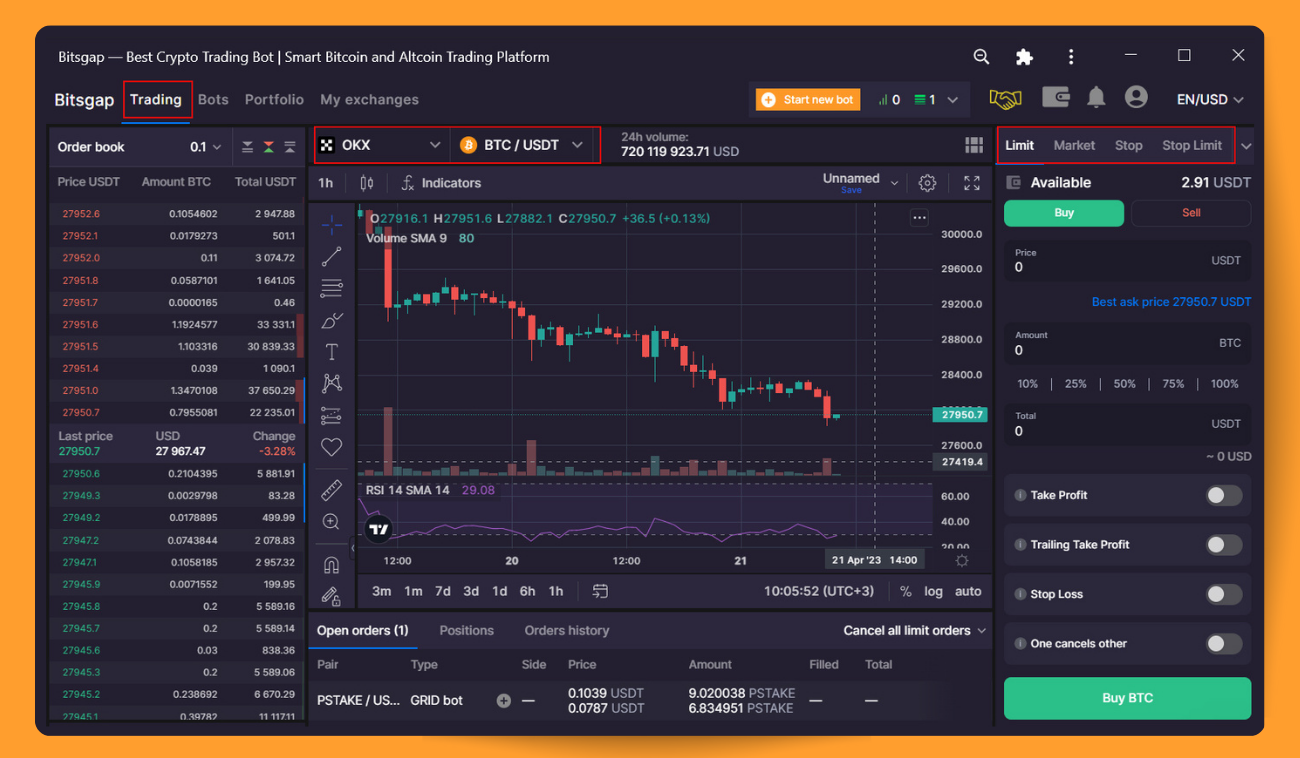1300x758 pixels.
Task: Toggle auto scale on chart
Action: pos(968,591)
